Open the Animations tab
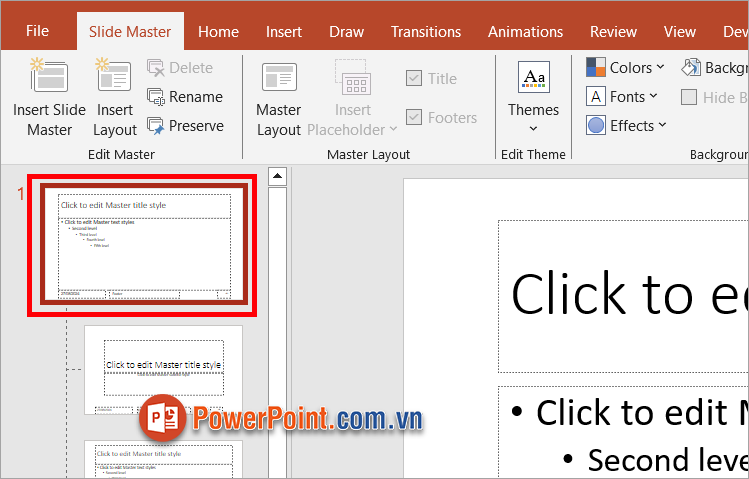Screen dimensions: 749x479 point(525,32)
